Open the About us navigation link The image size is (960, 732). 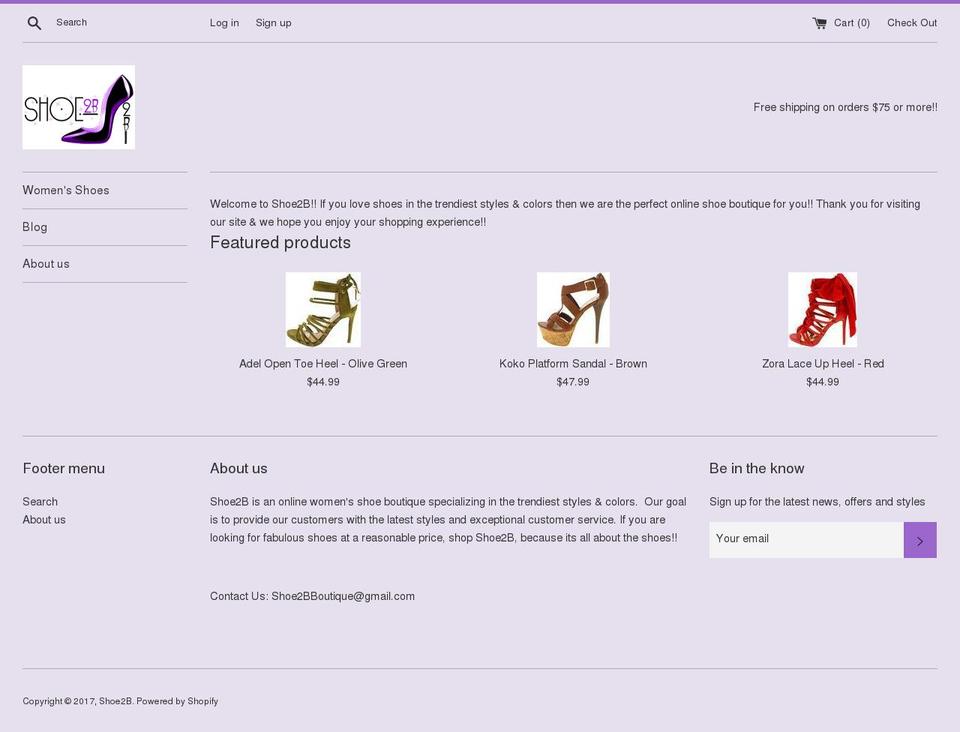pyautogui.click(x=46, y=263)
